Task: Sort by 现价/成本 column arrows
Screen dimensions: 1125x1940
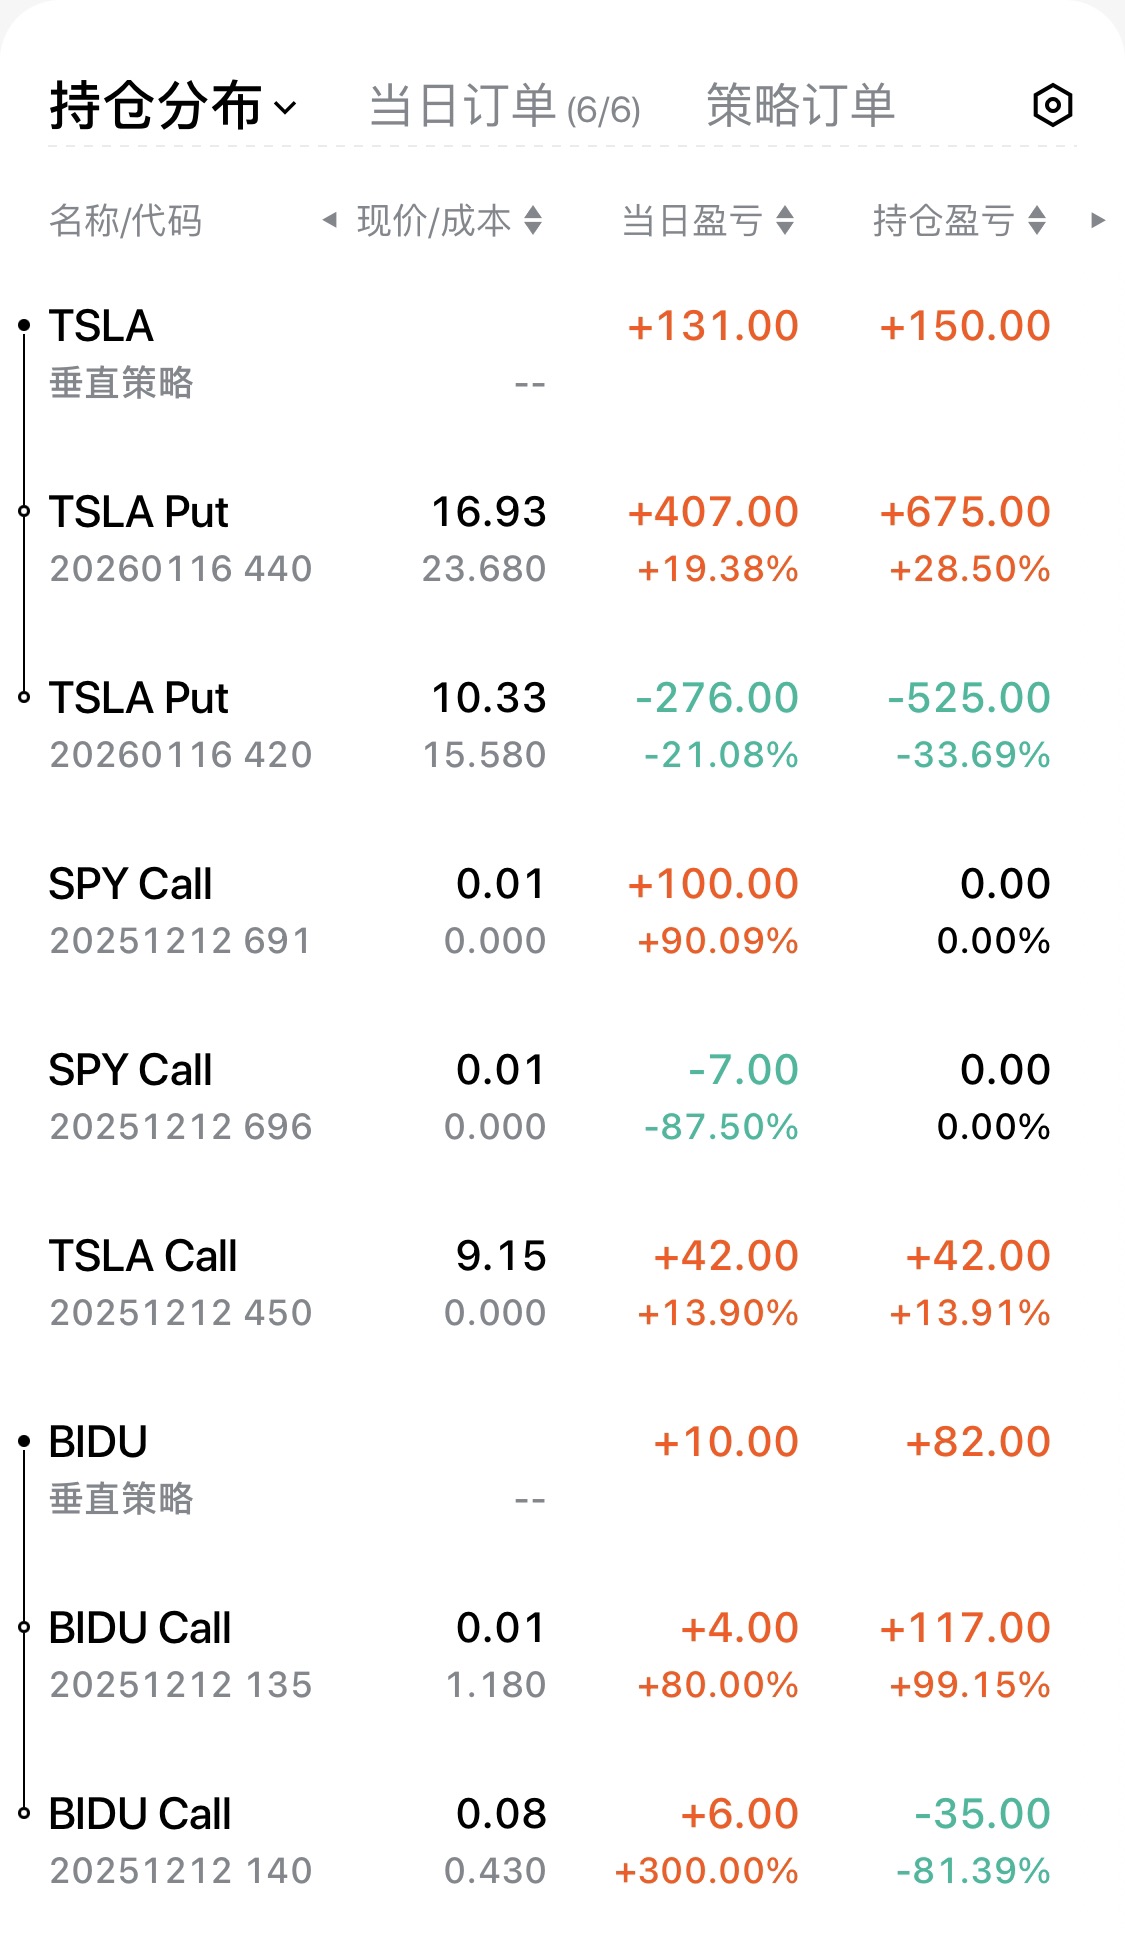Action: point(533,220)
